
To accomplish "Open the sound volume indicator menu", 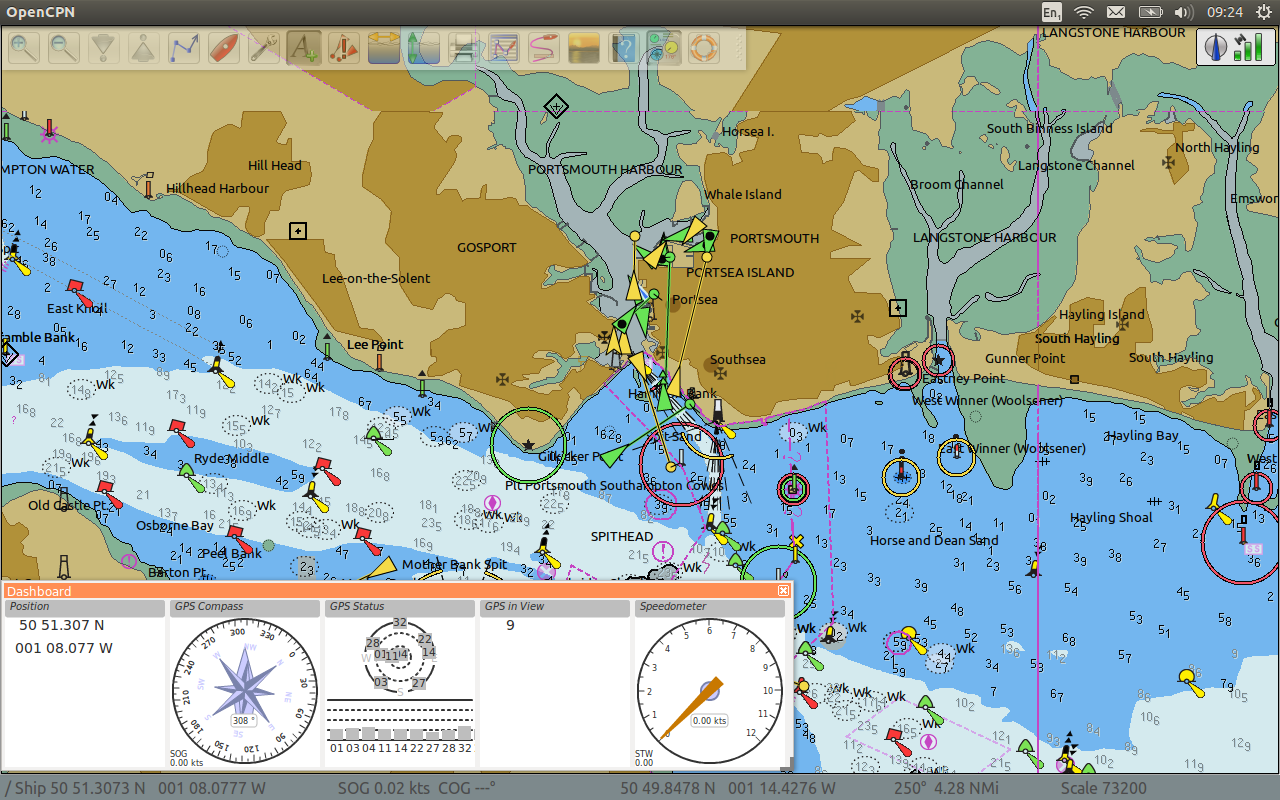I will point(1183,12).
